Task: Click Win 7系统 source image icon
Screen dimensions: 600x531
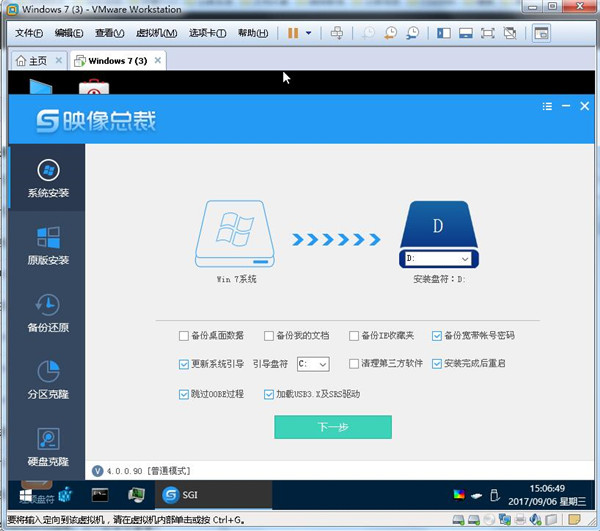Action: point(235,234)
